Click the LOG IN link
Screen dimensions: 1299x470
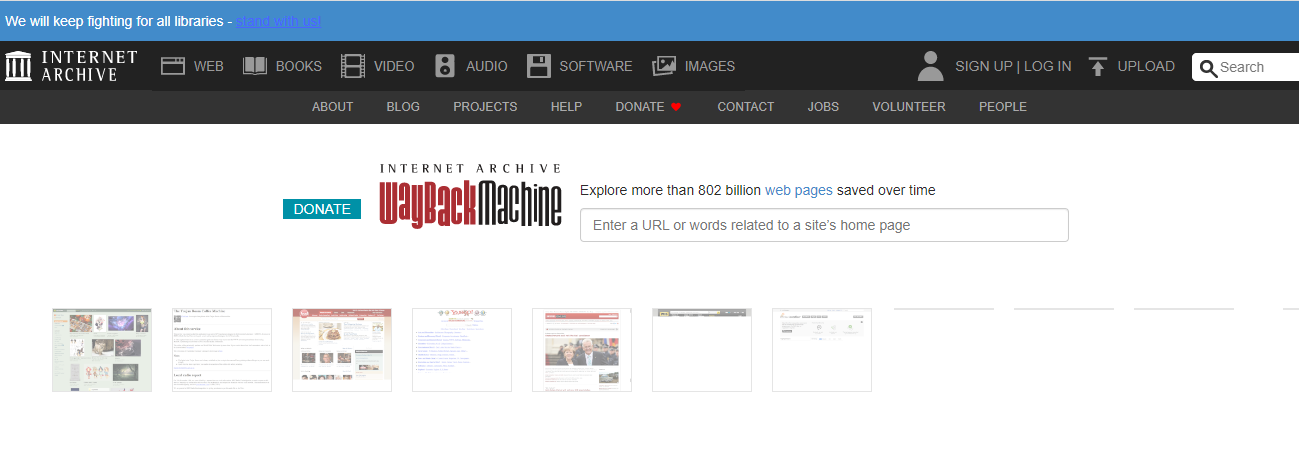1047,66
